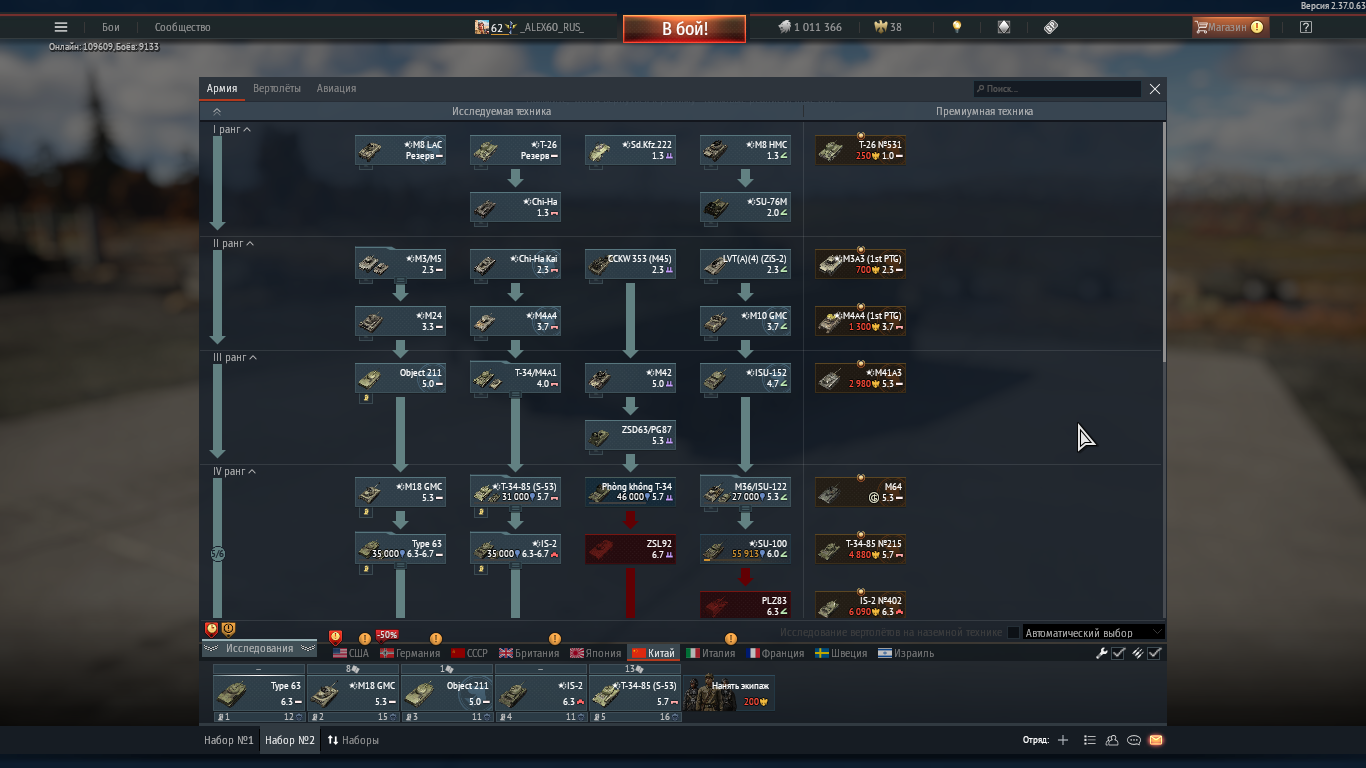The image size is (1366, 768).
Task: Open the Магазин shop
Action: 1229,27
